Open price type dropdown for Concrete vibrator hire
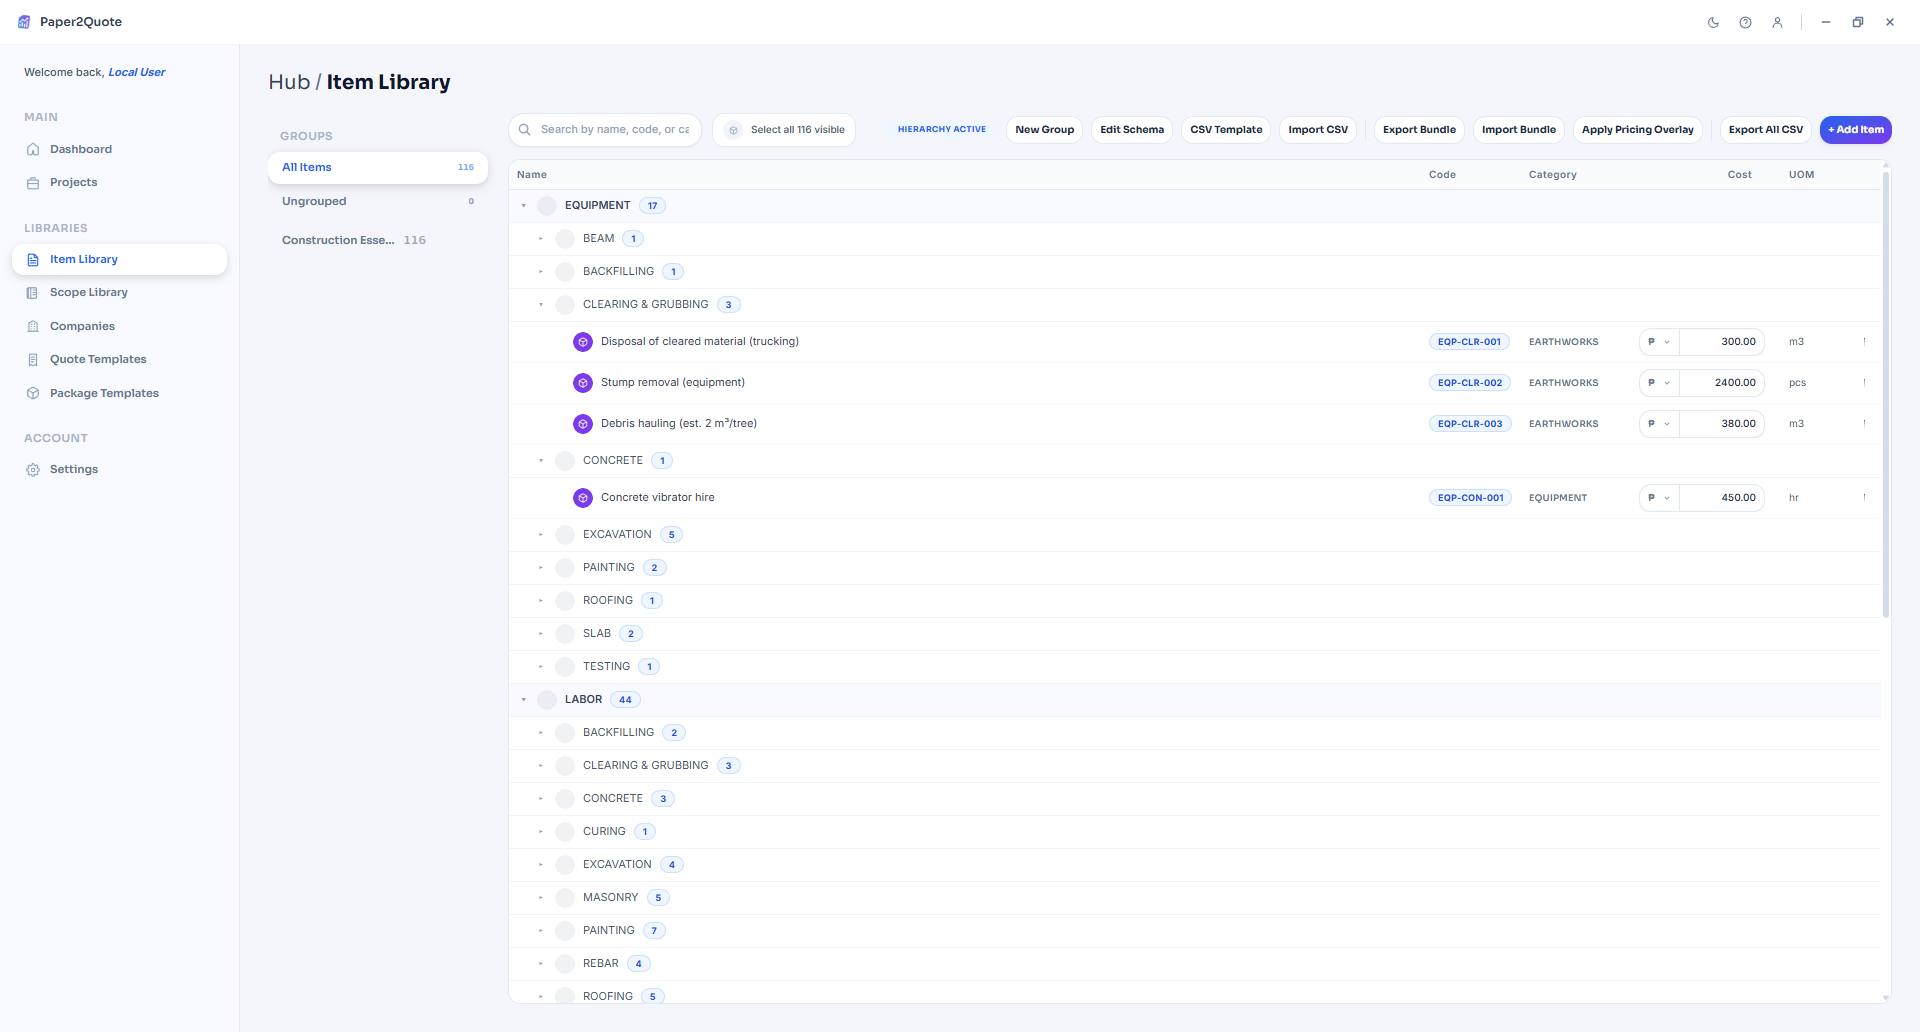Screen dimensions: 1920x1032 point(1659,498)
